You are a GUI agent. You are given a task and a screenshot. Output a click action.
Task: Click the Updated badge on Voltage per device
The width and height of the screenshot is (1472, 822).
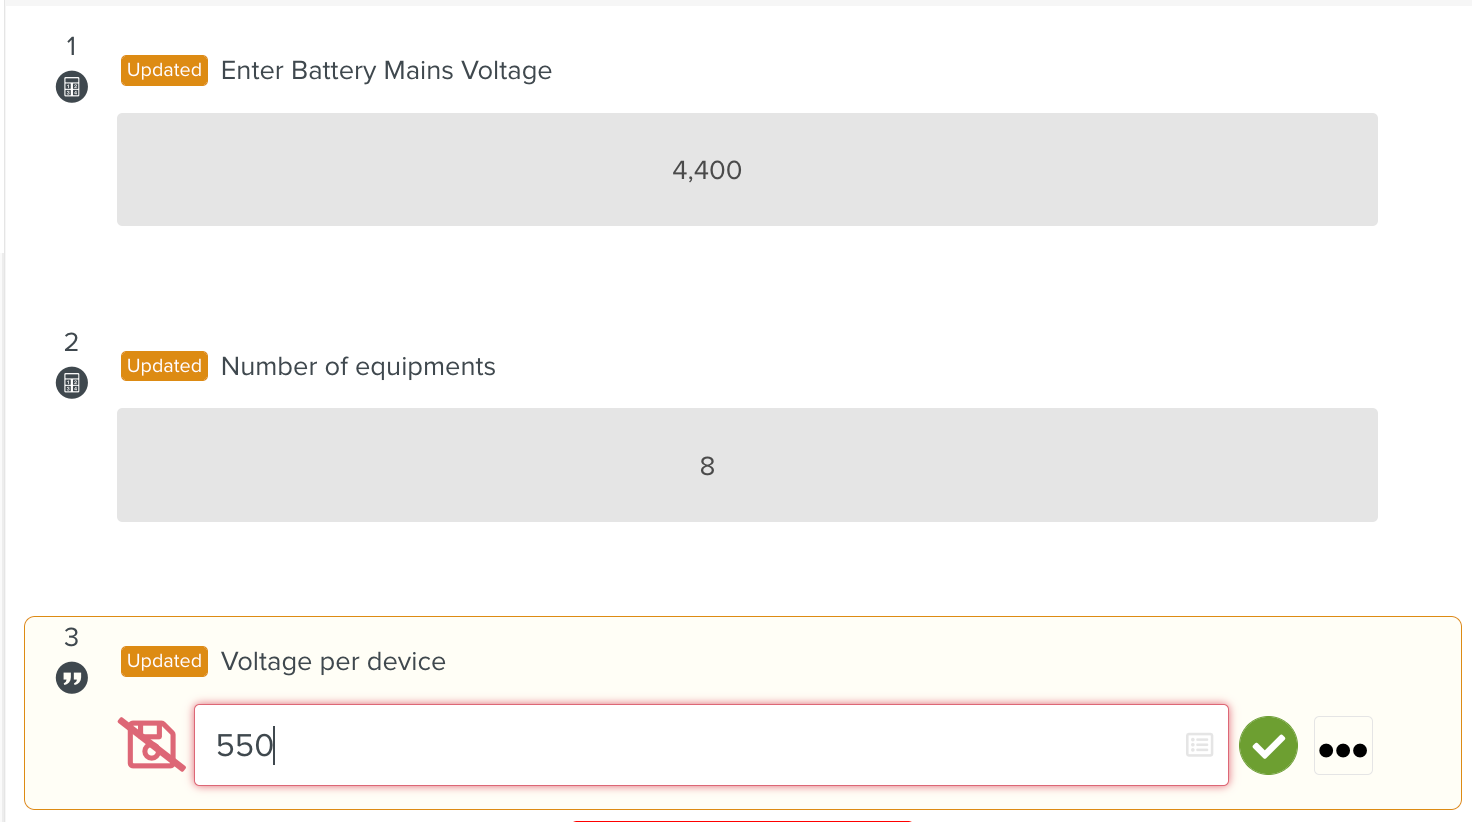[164, 662]
